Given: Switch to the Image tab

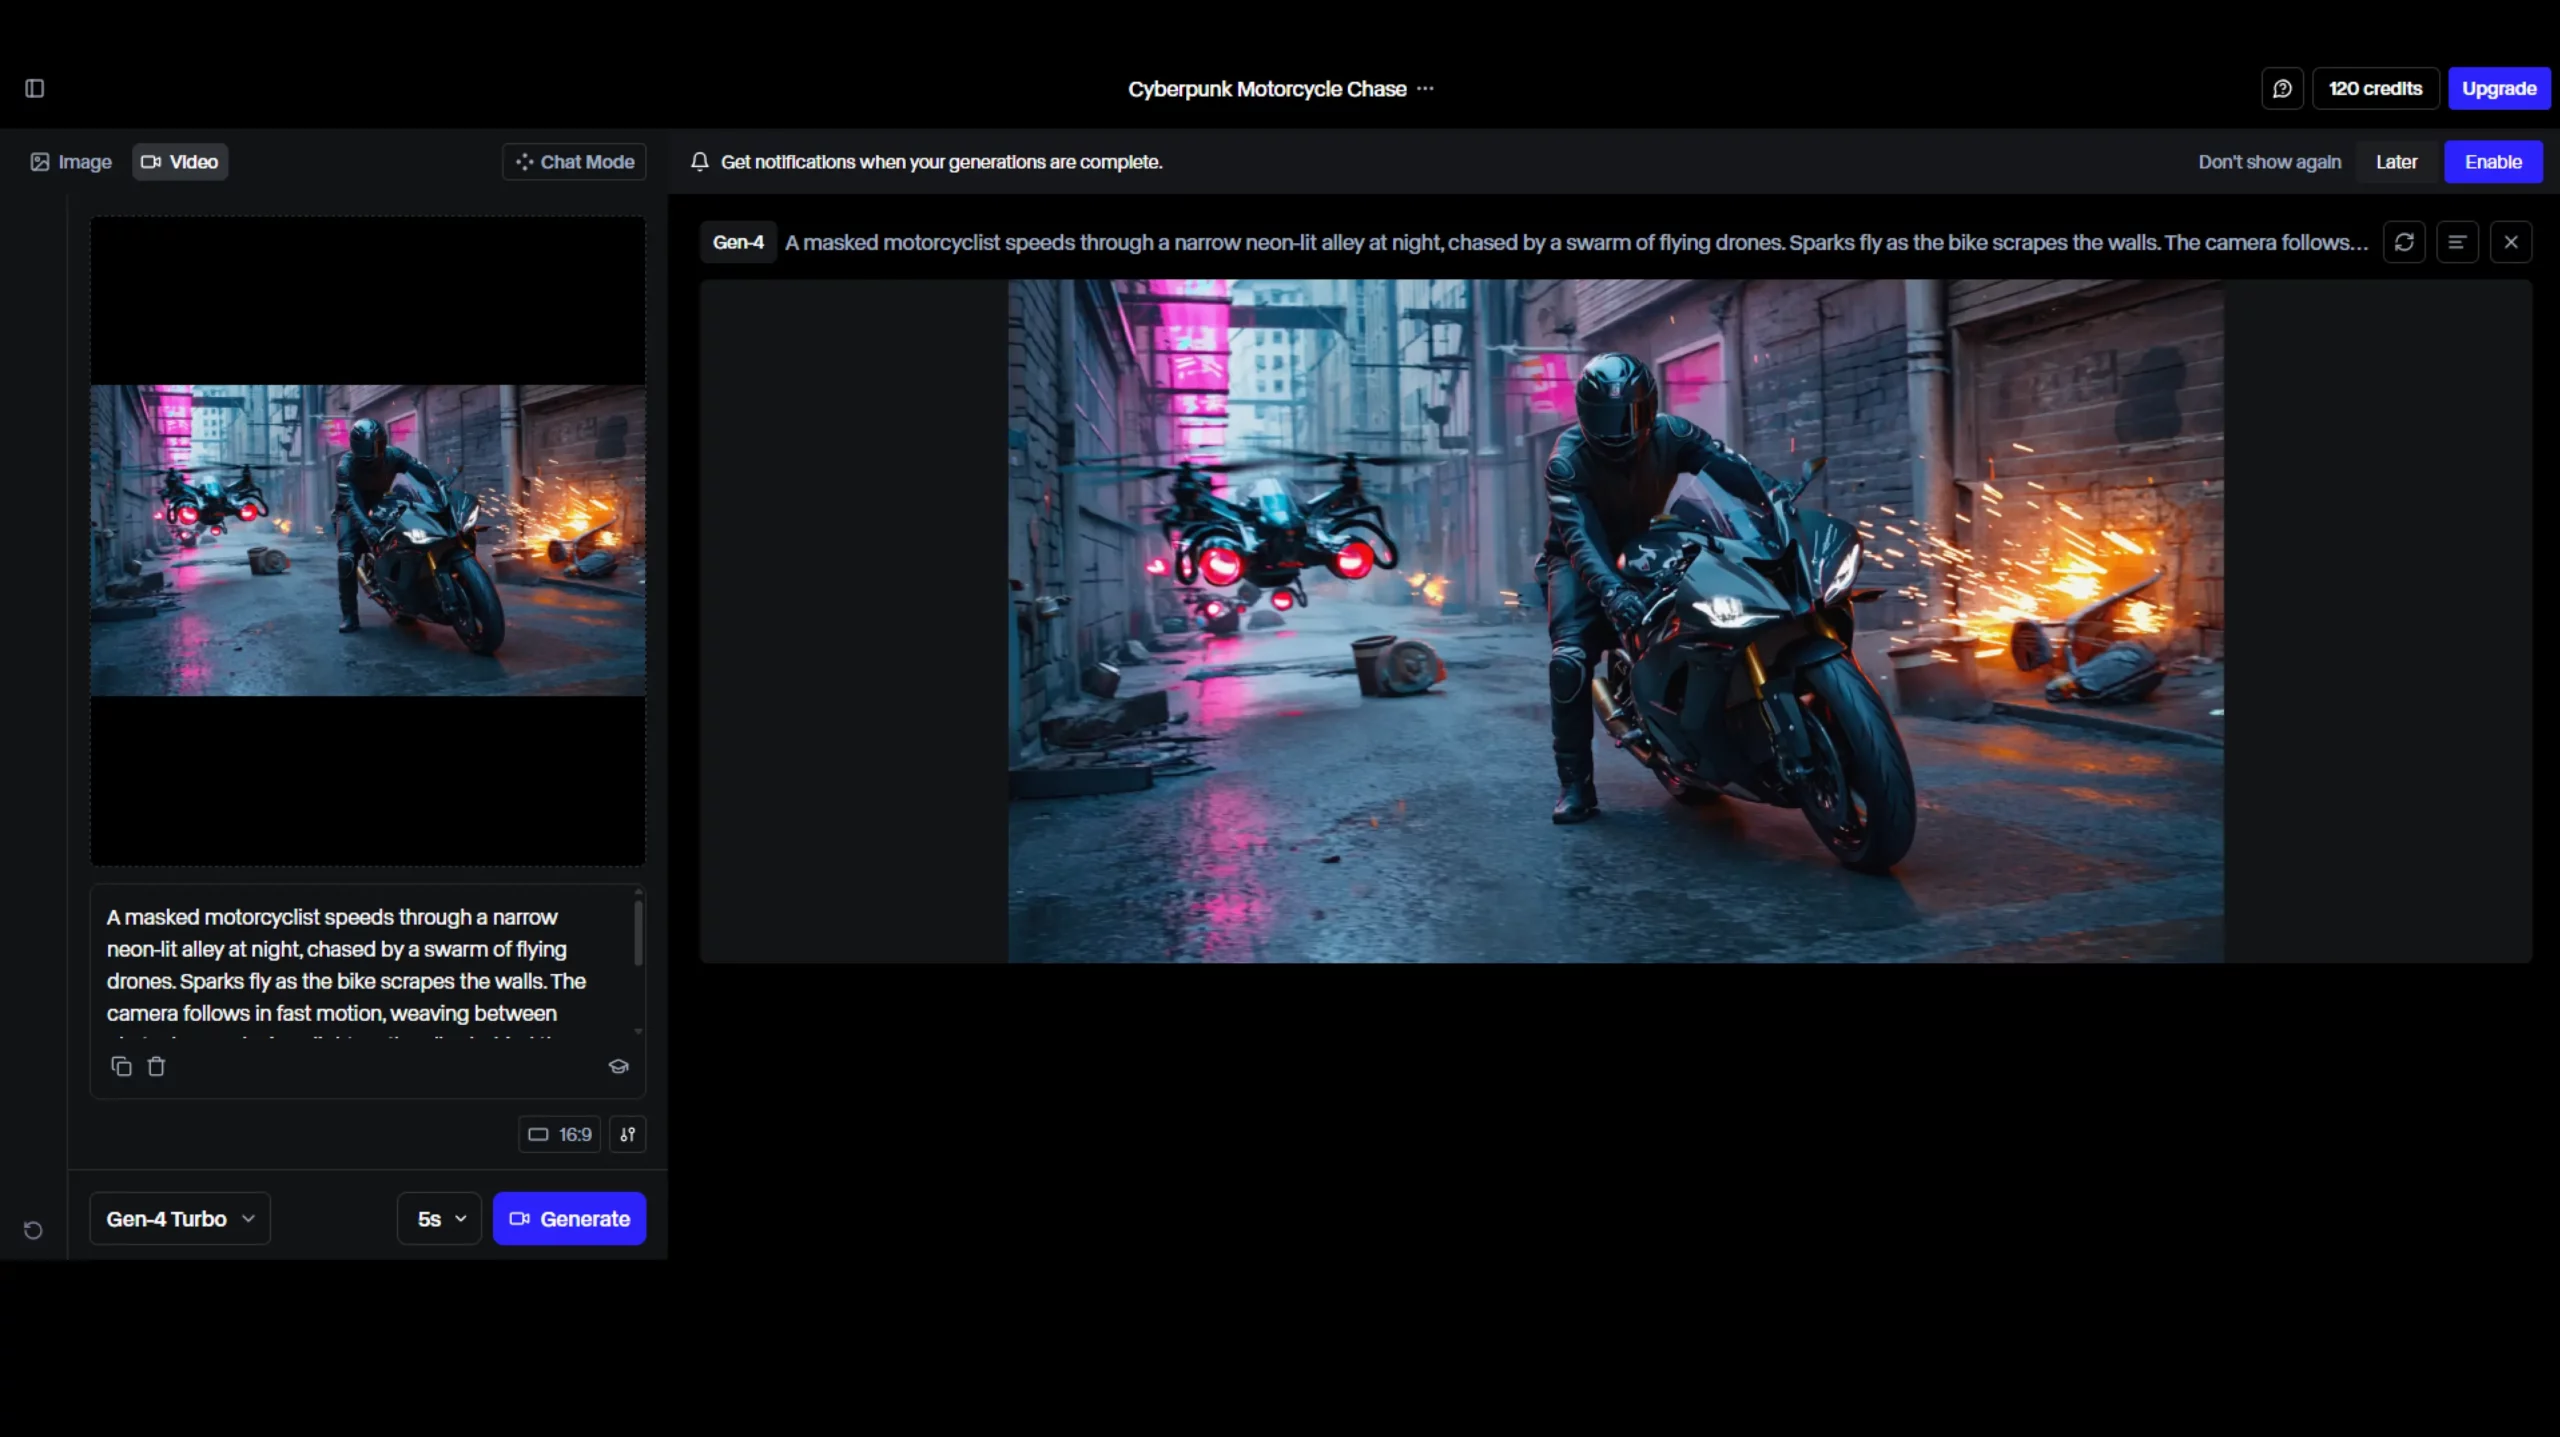Looking at the screenshot, I should (x=71, y=162).
